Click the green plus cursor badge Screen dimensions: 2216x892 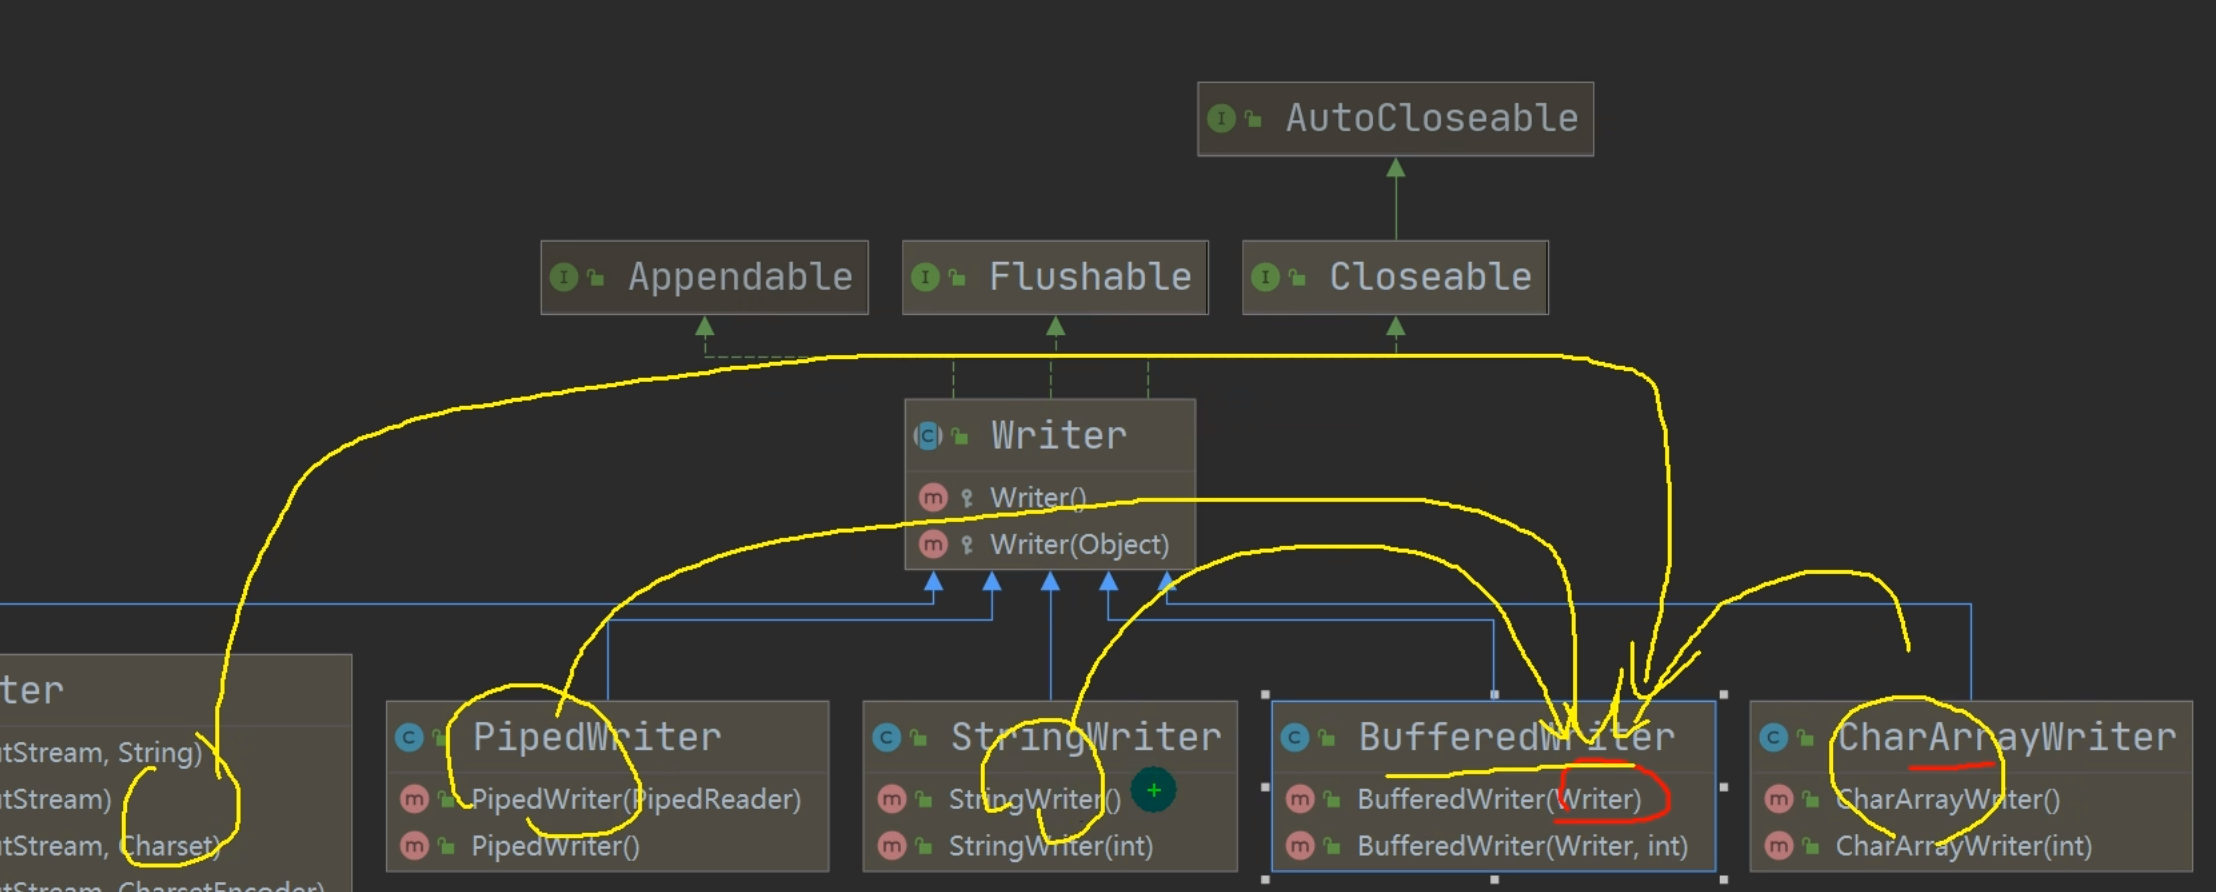tap(1153, 790)
